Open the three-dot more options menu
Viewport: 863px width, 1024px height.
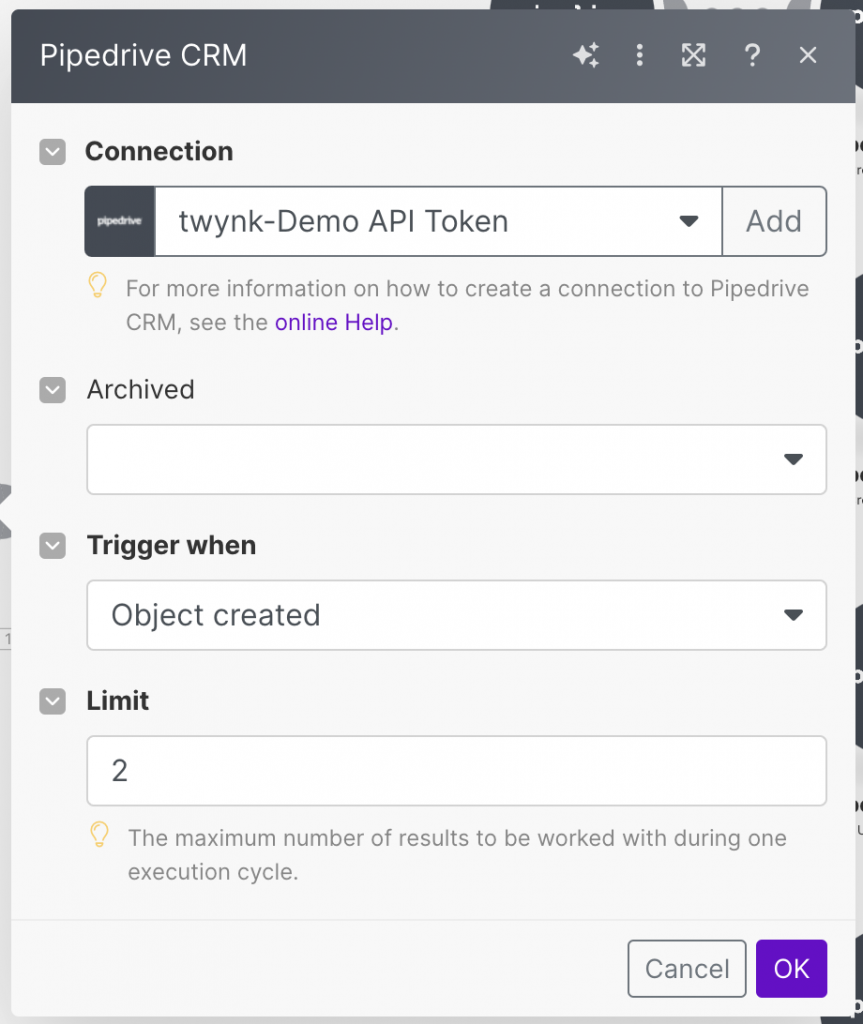[x=640, y=56]
